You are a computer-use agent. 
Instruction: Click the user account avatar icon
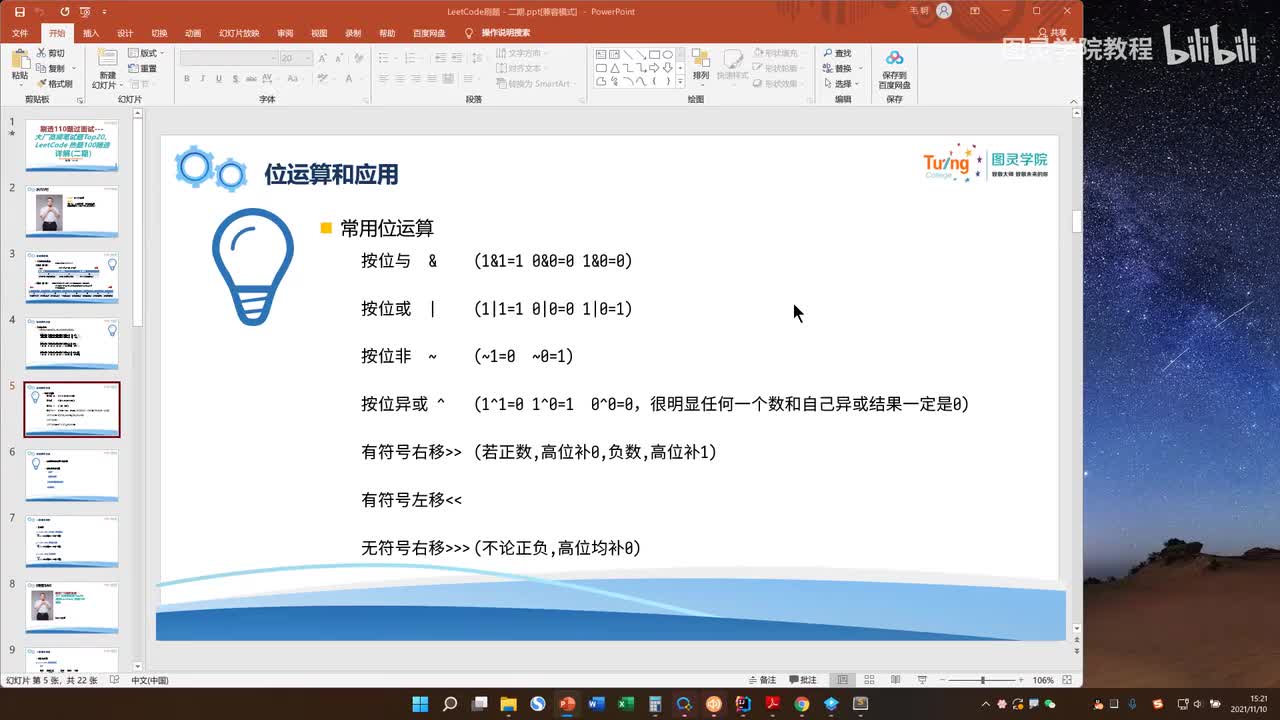click(944, 11)
